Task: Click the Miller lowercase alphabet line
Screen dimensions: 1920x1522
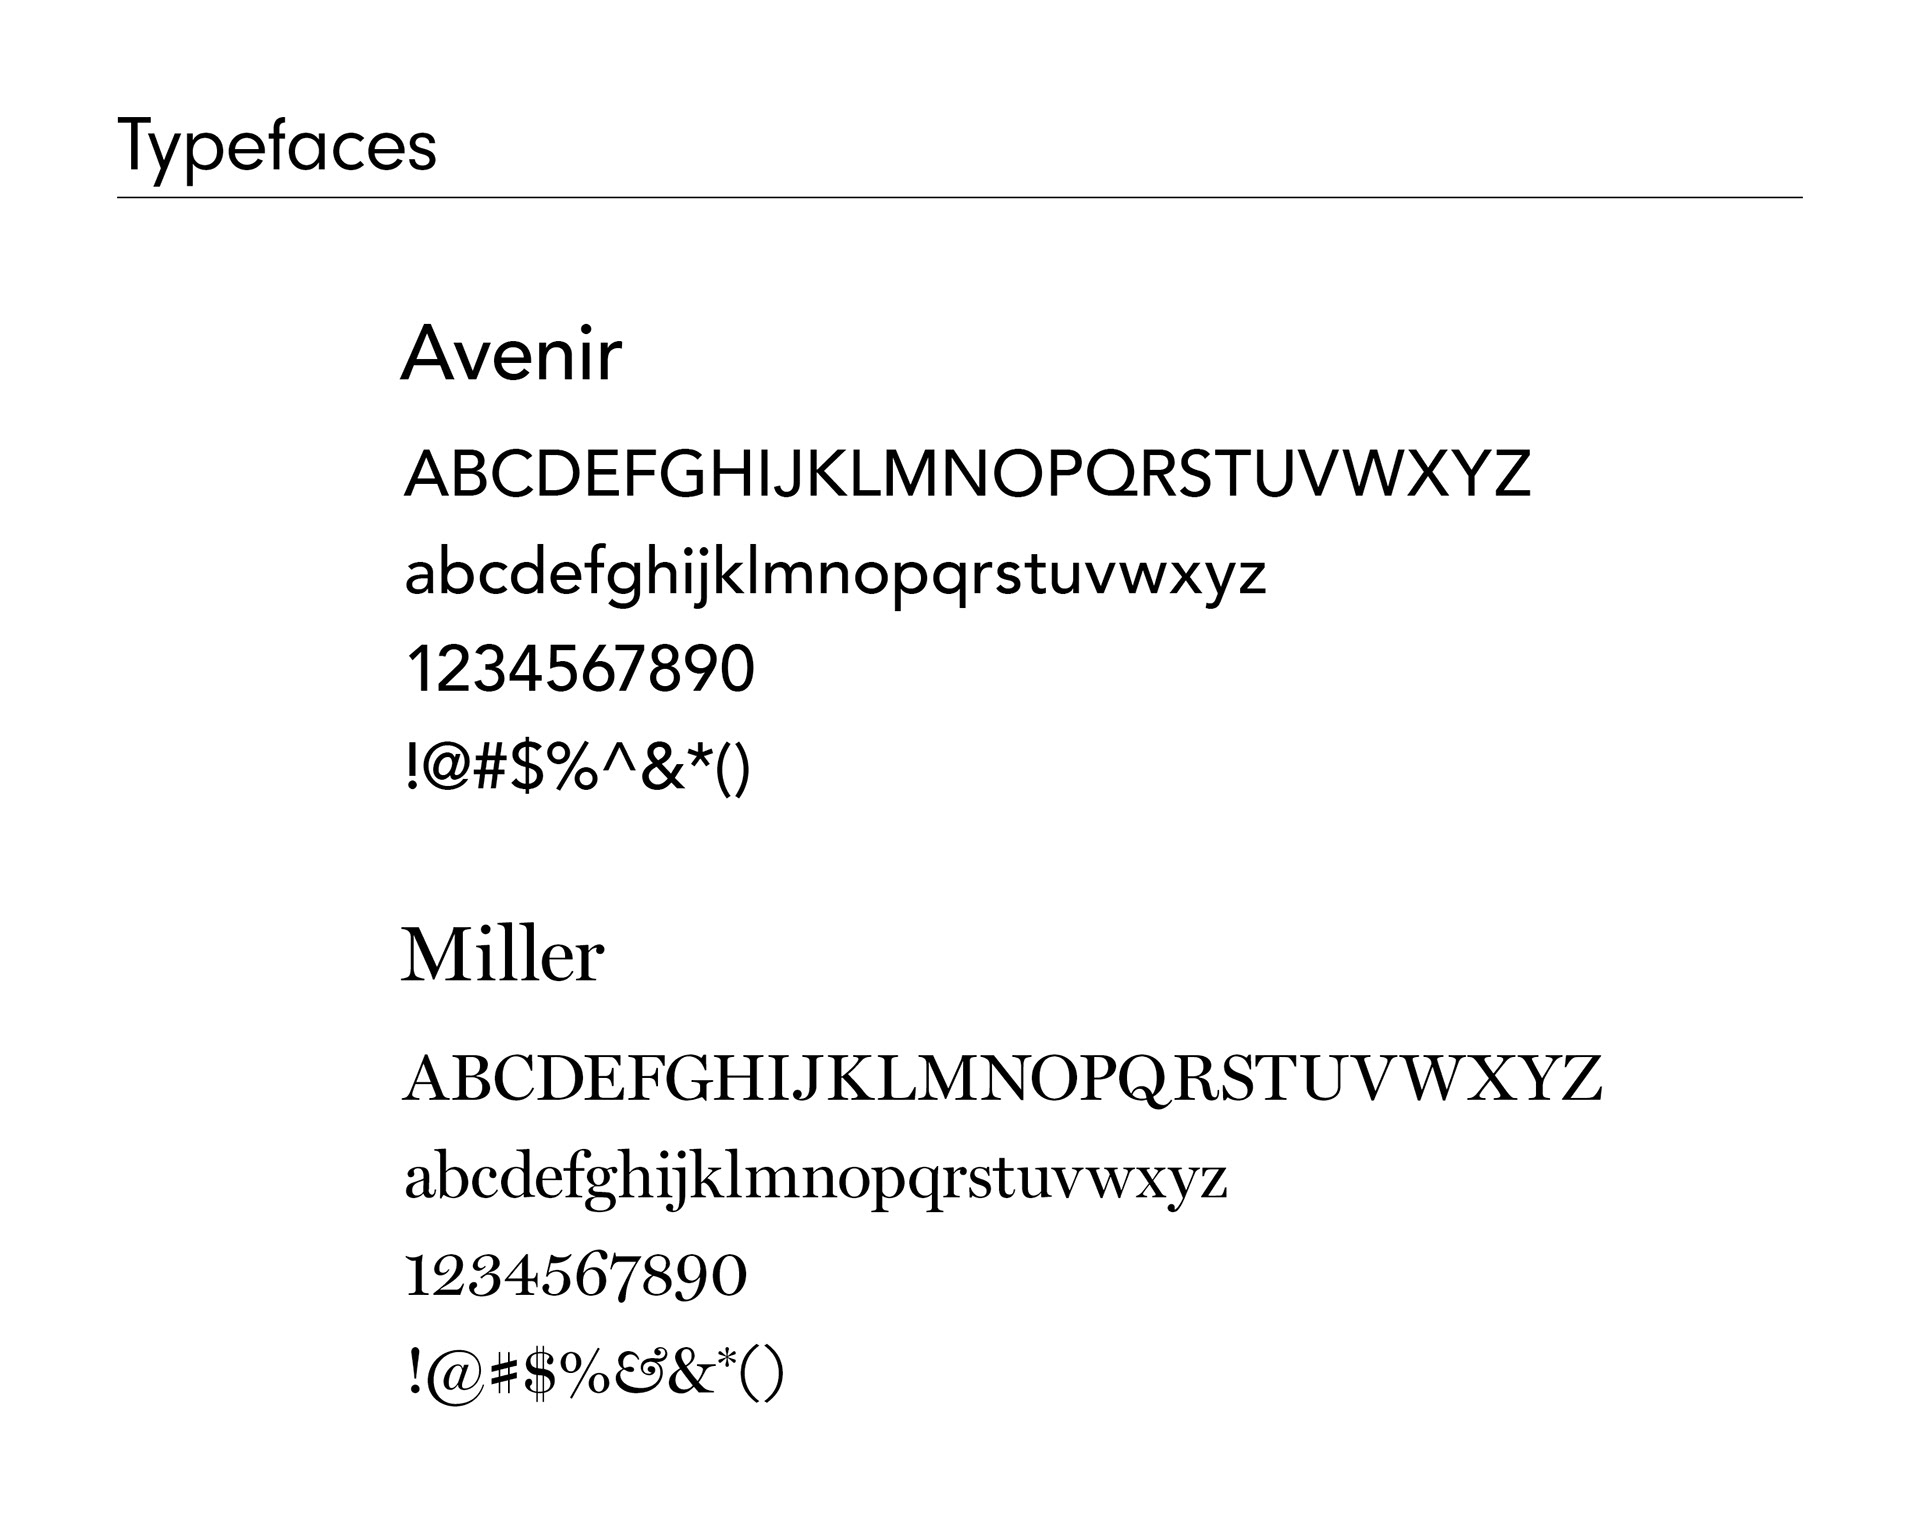Action: tap(815, 1180)
